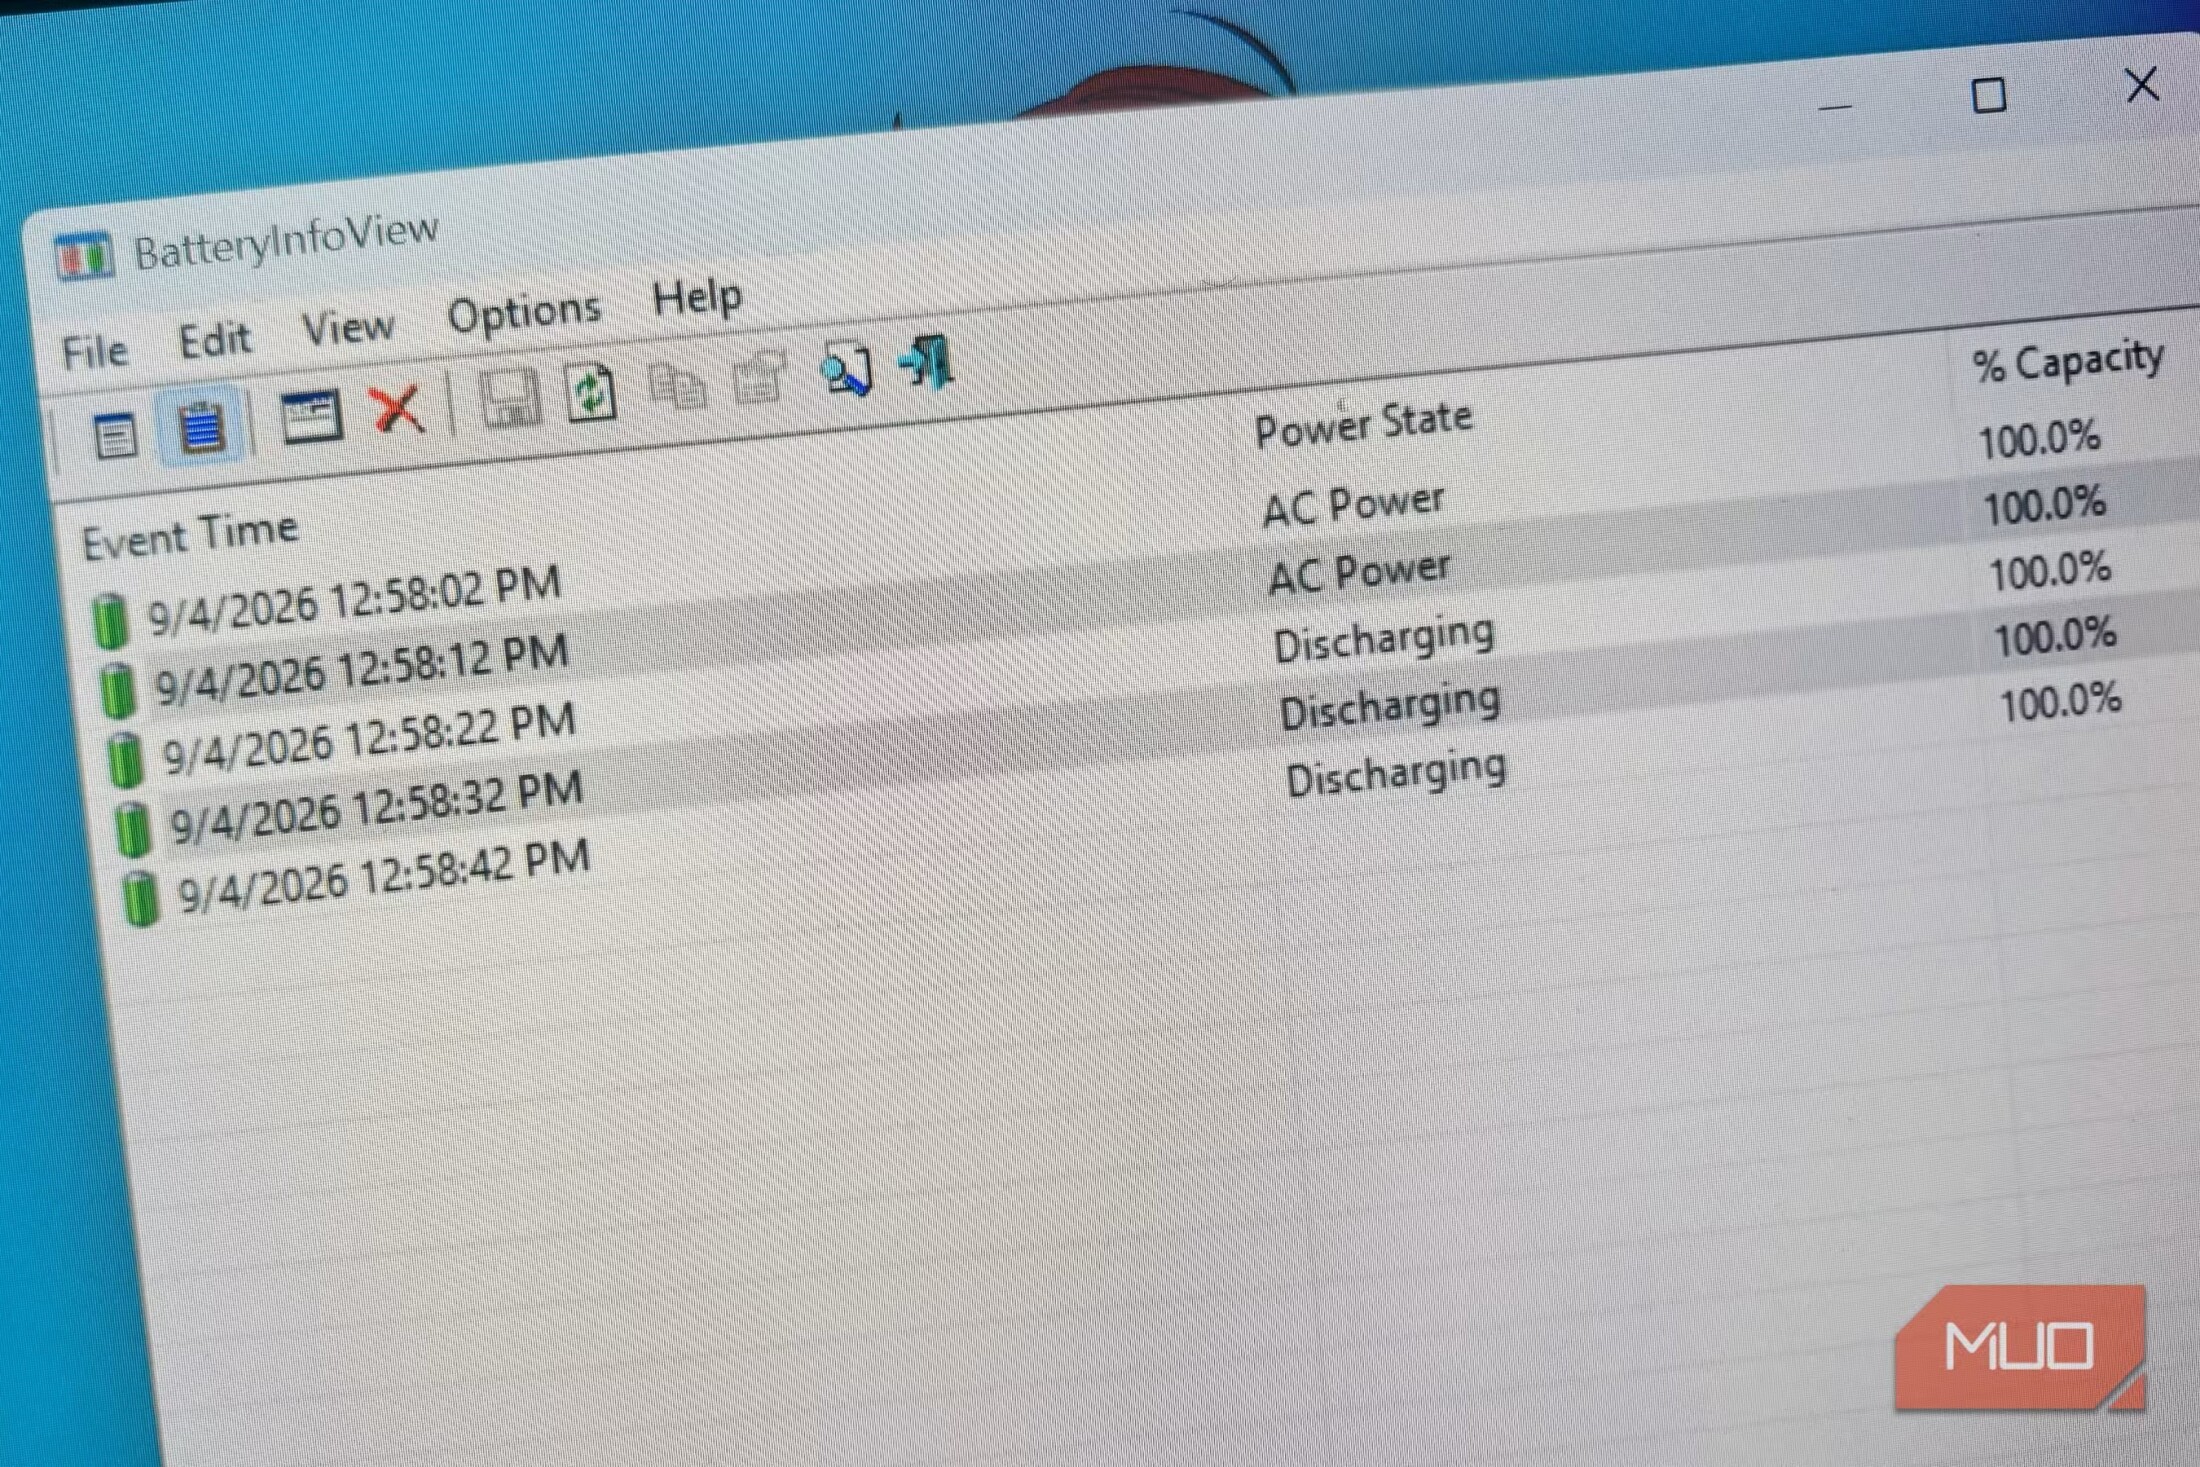Click the Show Battery Information toolbar icon
The image size is (2200, 1467).
coord(115,437)
